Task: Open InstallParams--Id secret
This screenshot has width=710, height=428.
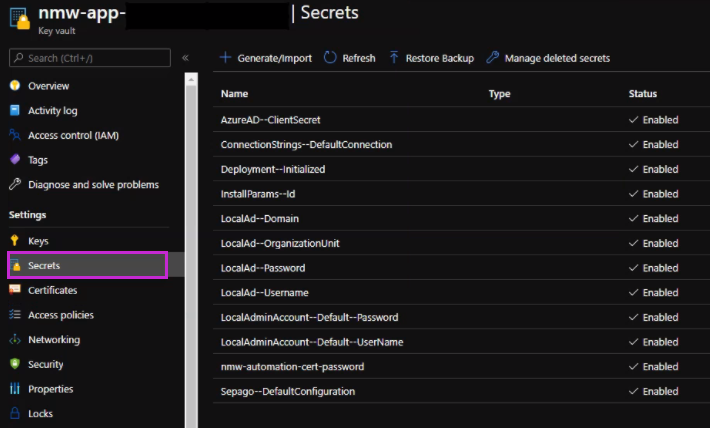Action: 258,194
